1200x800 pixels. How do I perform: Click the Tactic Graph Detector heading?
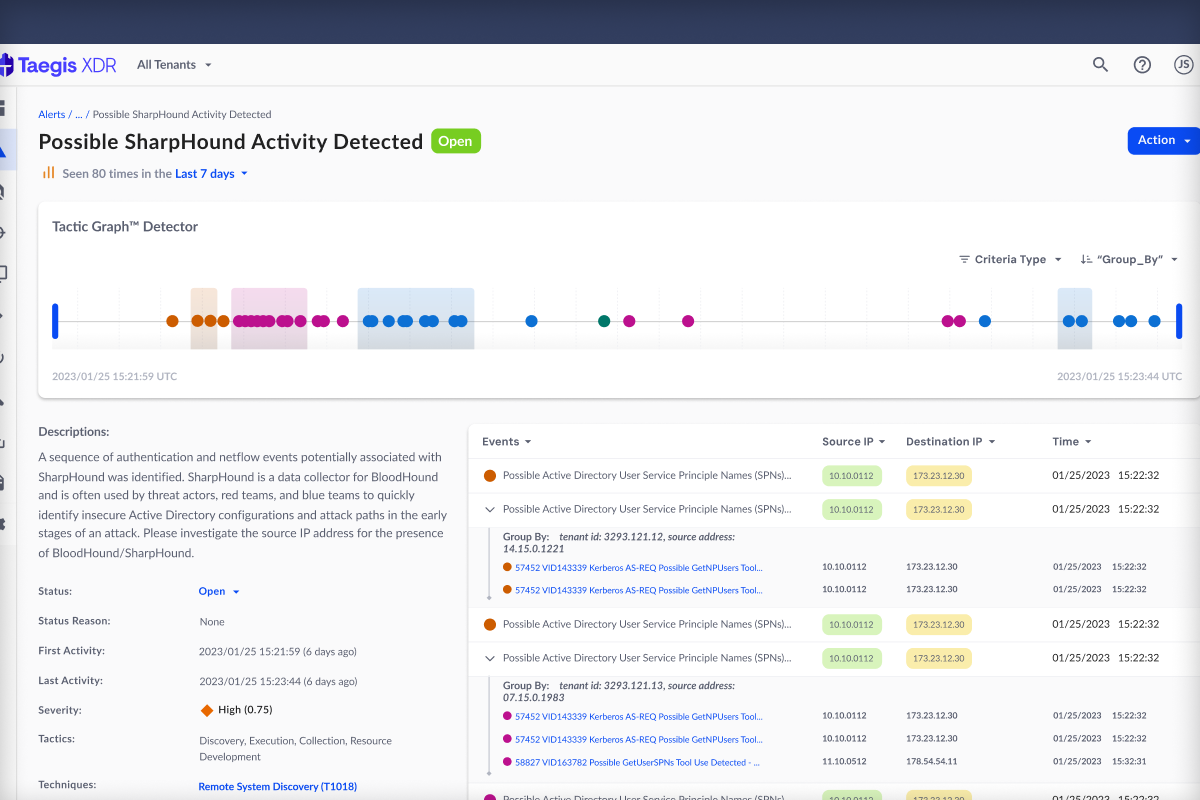click(x=125, y=227)
